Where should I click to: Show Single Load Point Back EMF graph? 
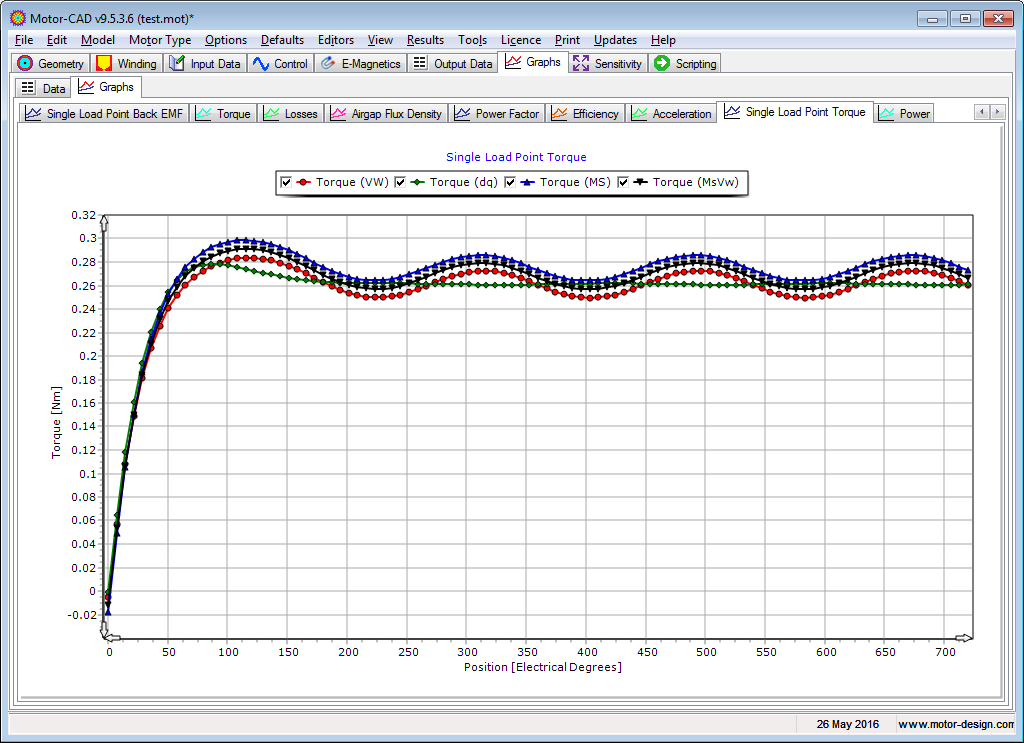click(x=104, y=114)
